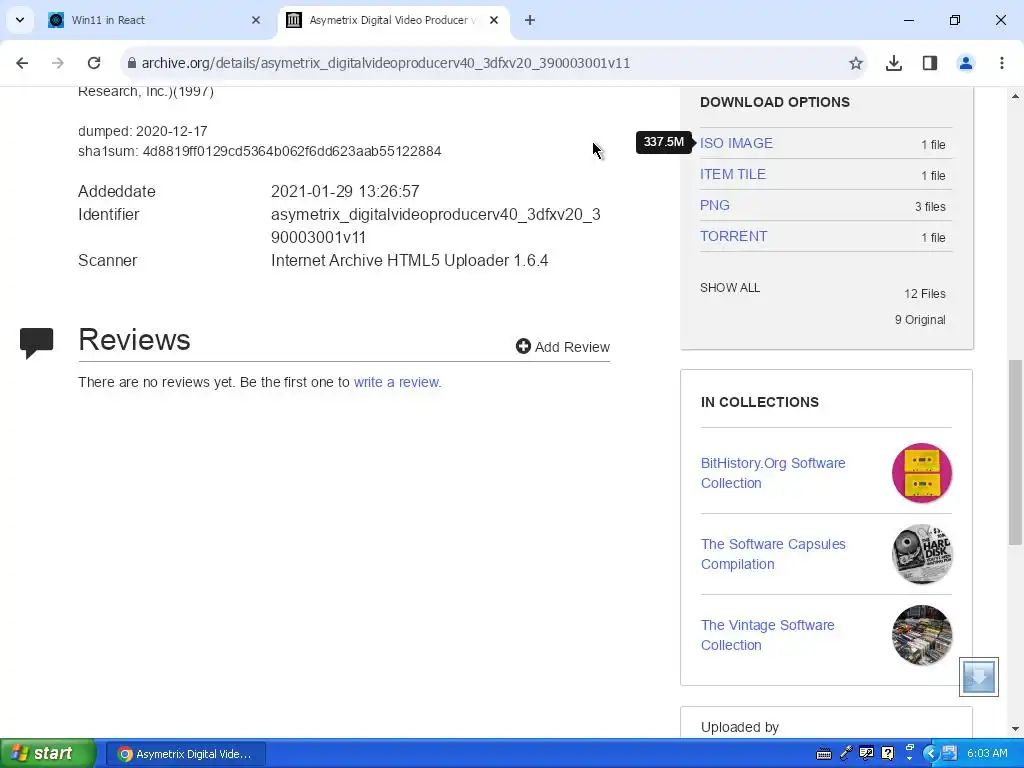Download the TORRENT file
Screen dimensions: 1024x768
[733, 236]
